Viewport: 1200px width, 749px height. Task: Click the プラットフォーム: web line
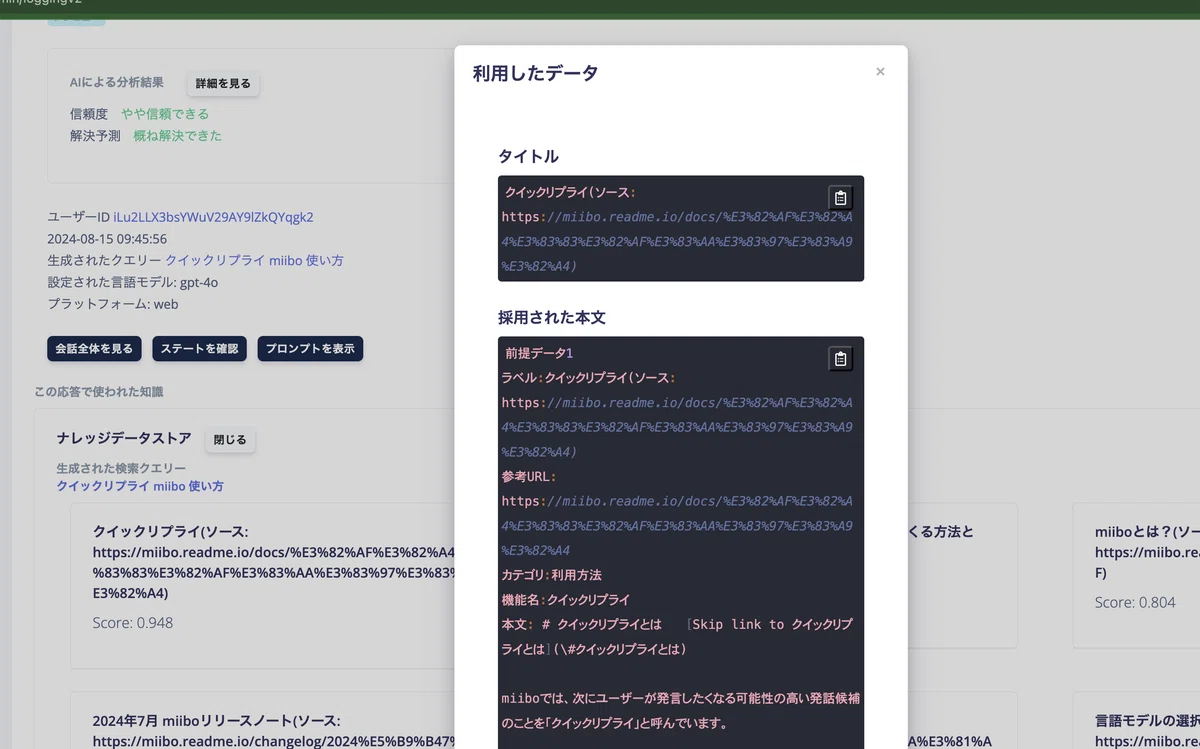[x=113, y=304]
